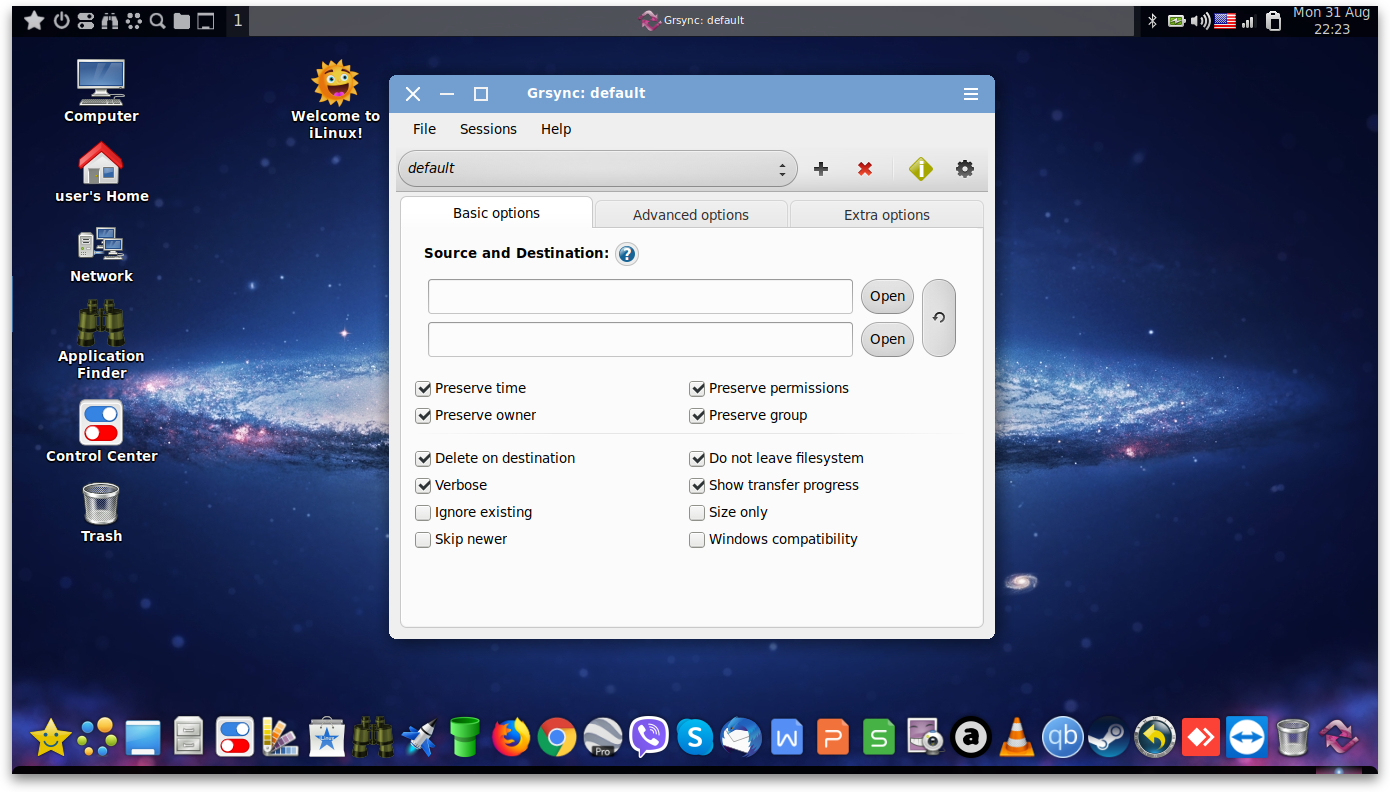The width and height of the screenshot is (1390, 792).
Task: Launch WPS Spreadsheets green icon in dock
Action: click(879, 738)
